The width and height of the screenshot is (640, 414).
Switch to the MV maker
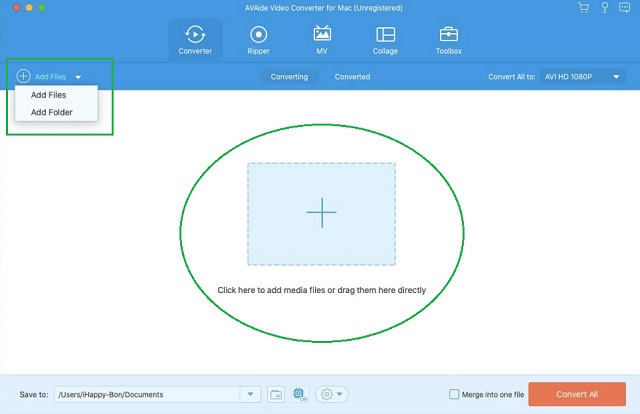tap(322, 40)
